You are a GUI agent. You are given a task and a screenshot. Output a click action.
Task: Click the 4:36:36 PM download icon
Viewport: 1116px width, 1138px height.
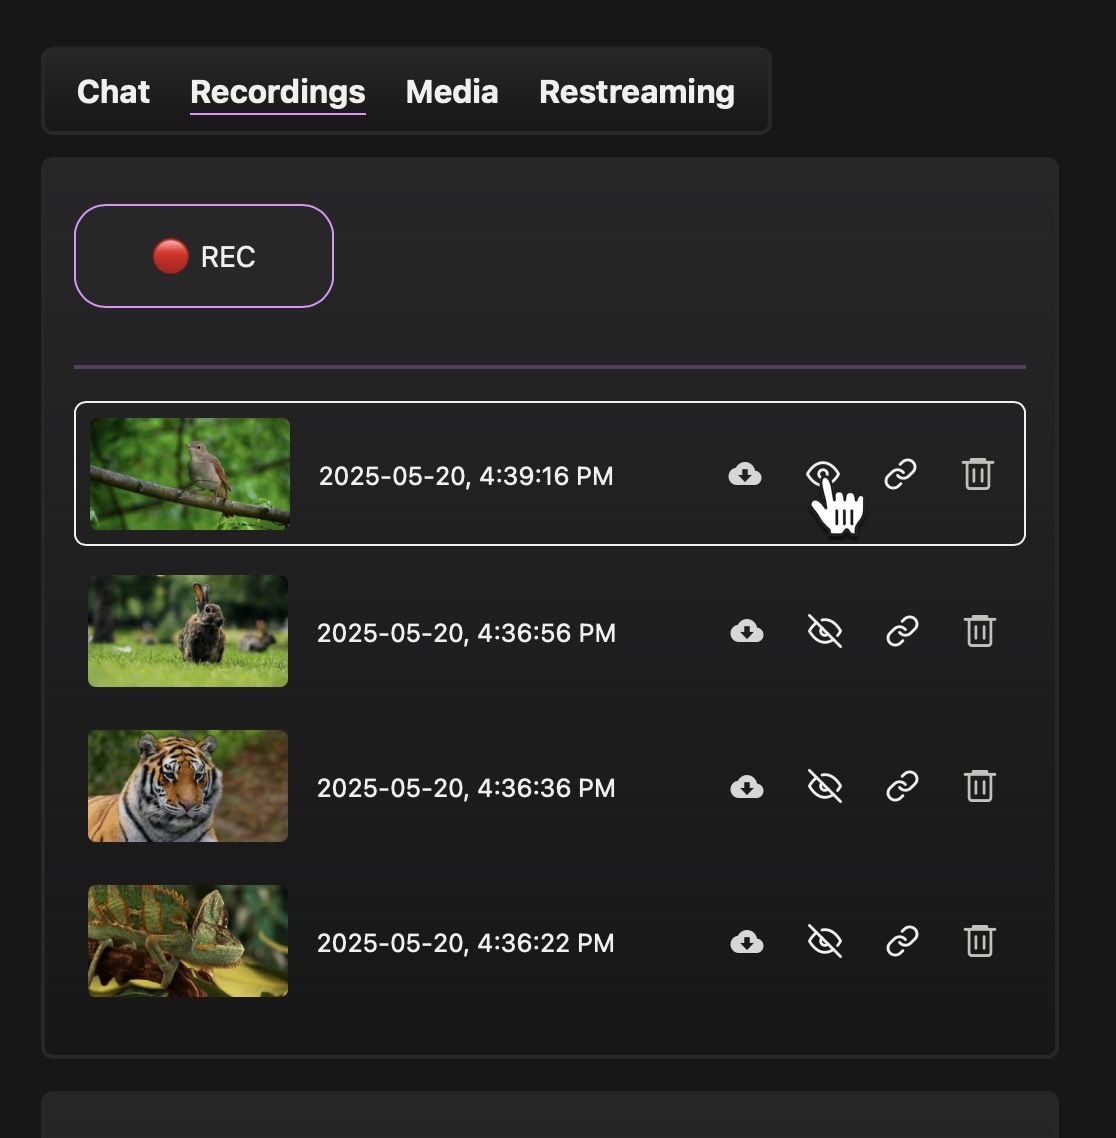tap(747, 787)
